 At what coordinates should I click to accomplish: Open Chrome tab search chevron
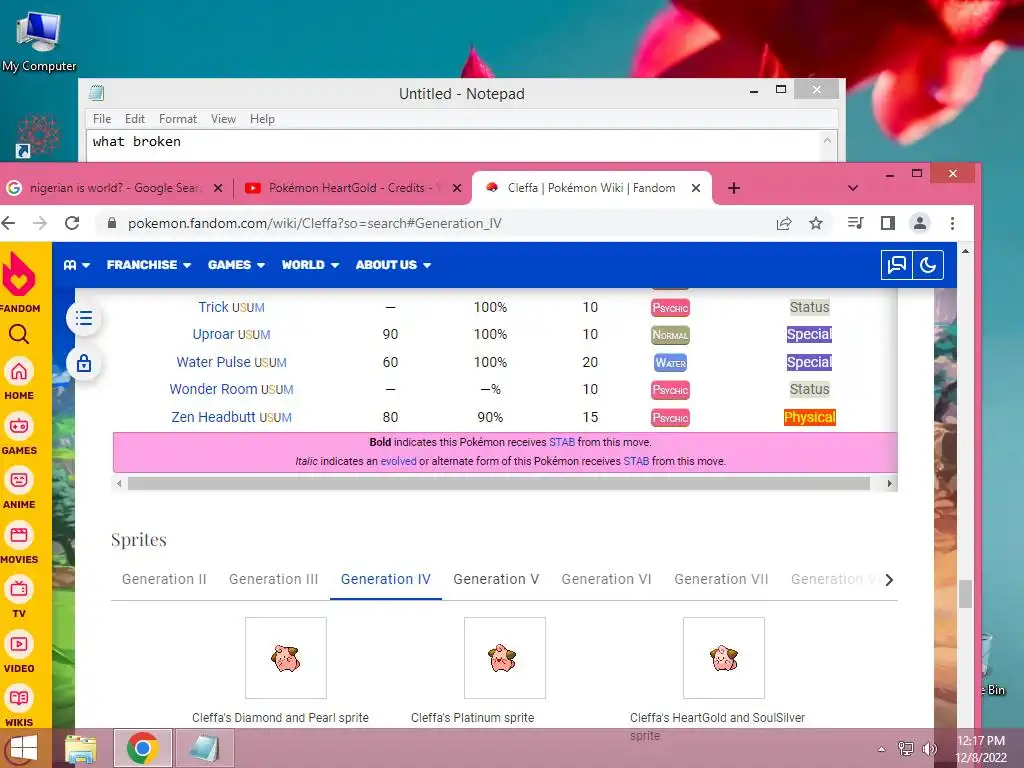click(852, 188)
